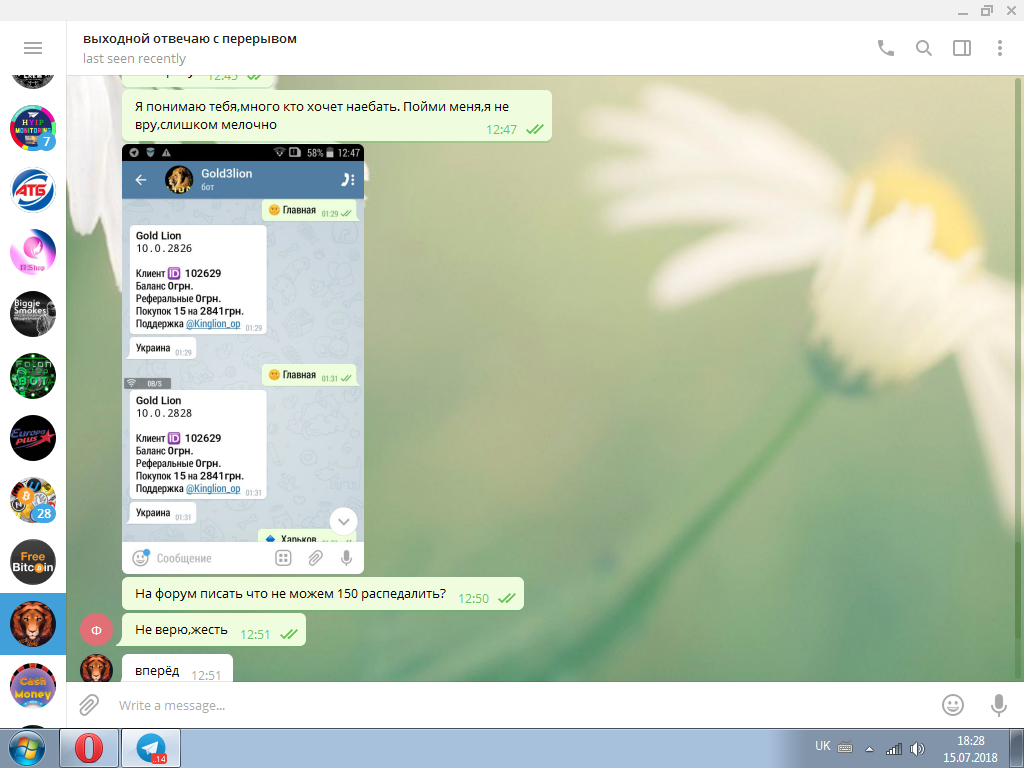Attach a file with the paperclip icon
Screen dimensions: 1024x768
(x=89, y=705)
